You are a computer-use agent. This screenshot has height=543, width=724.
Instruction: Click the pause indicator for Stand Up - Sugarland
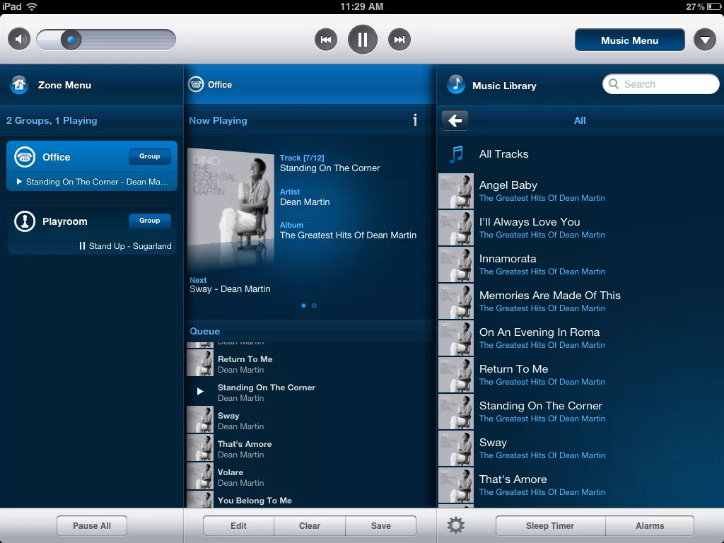pos(82,246)
